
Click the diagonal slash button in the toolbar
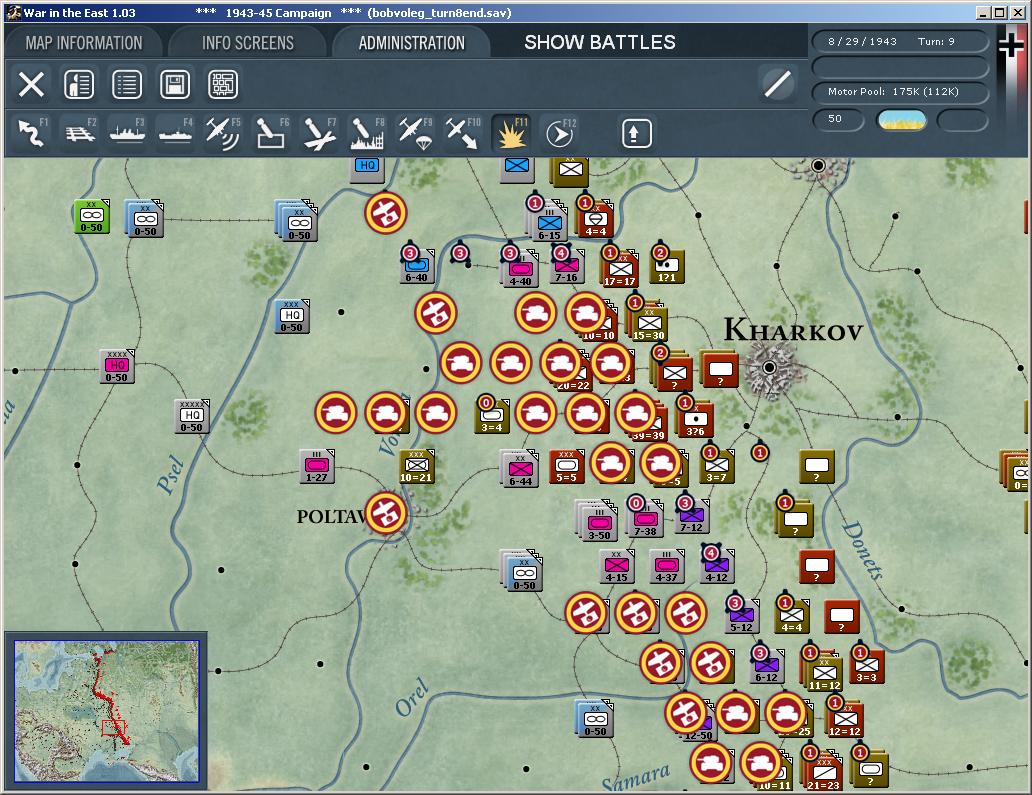pos(777,84)
